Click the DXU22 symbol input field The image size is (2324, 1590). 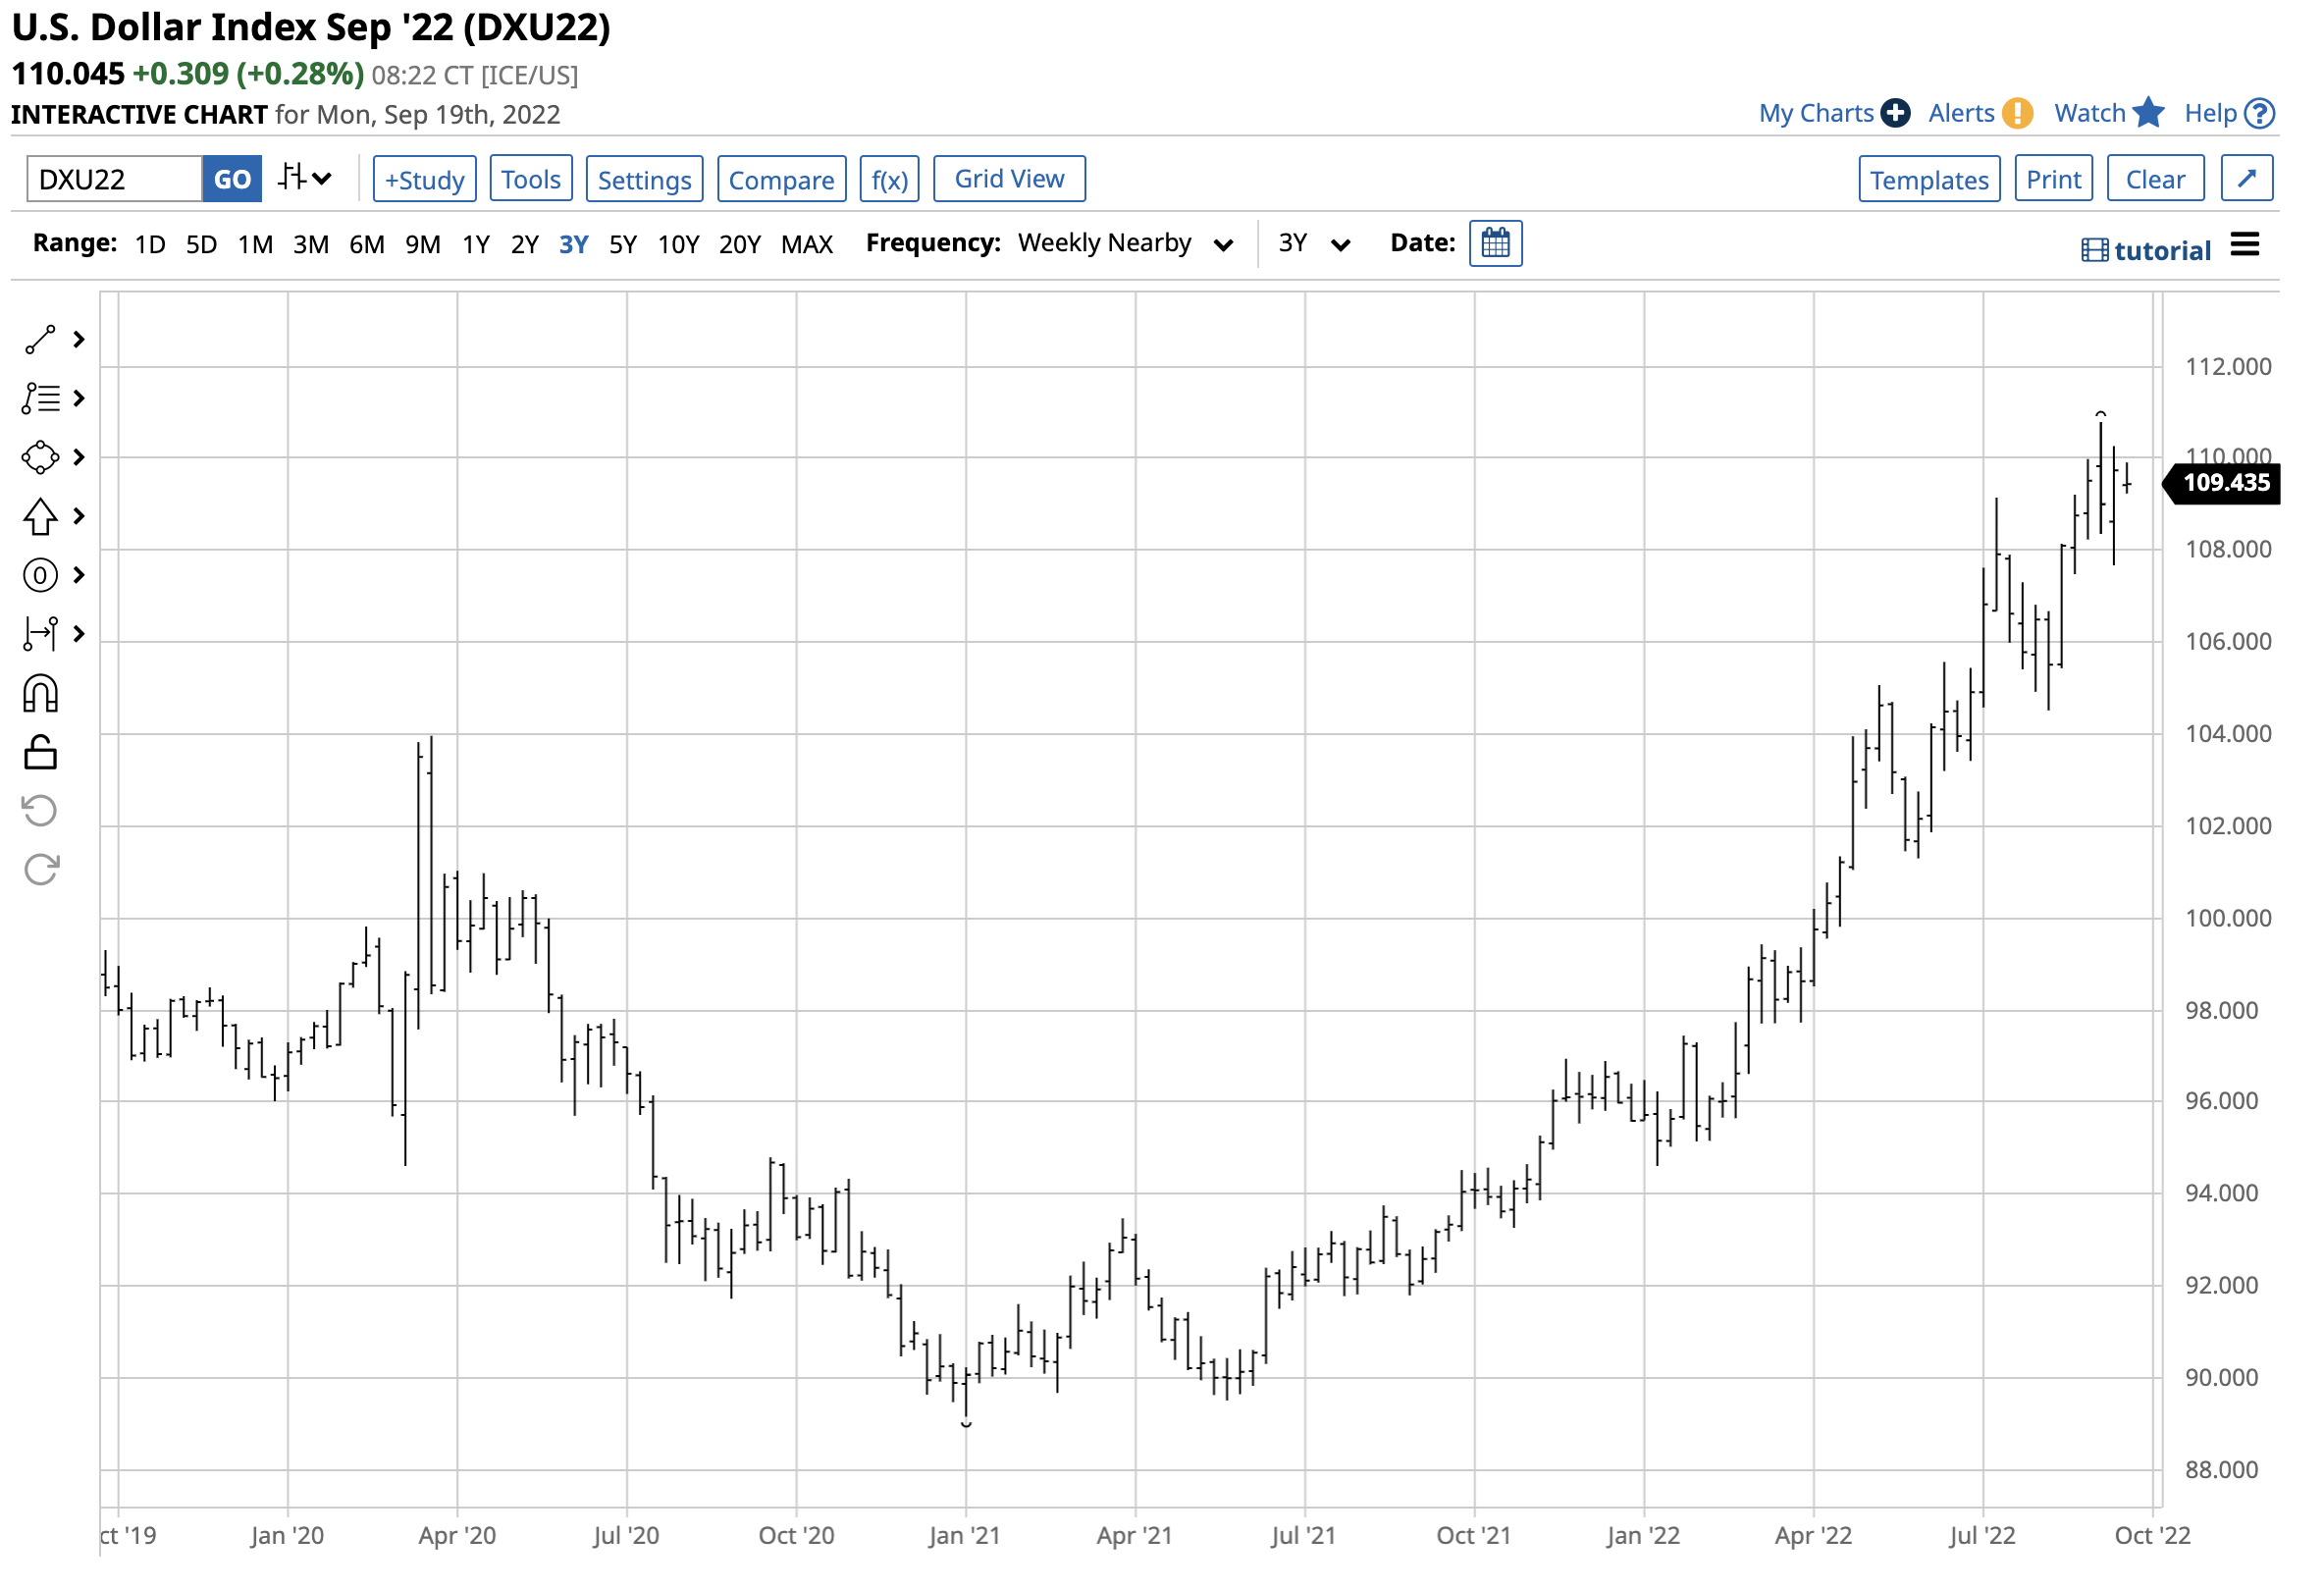click(115, 179)
